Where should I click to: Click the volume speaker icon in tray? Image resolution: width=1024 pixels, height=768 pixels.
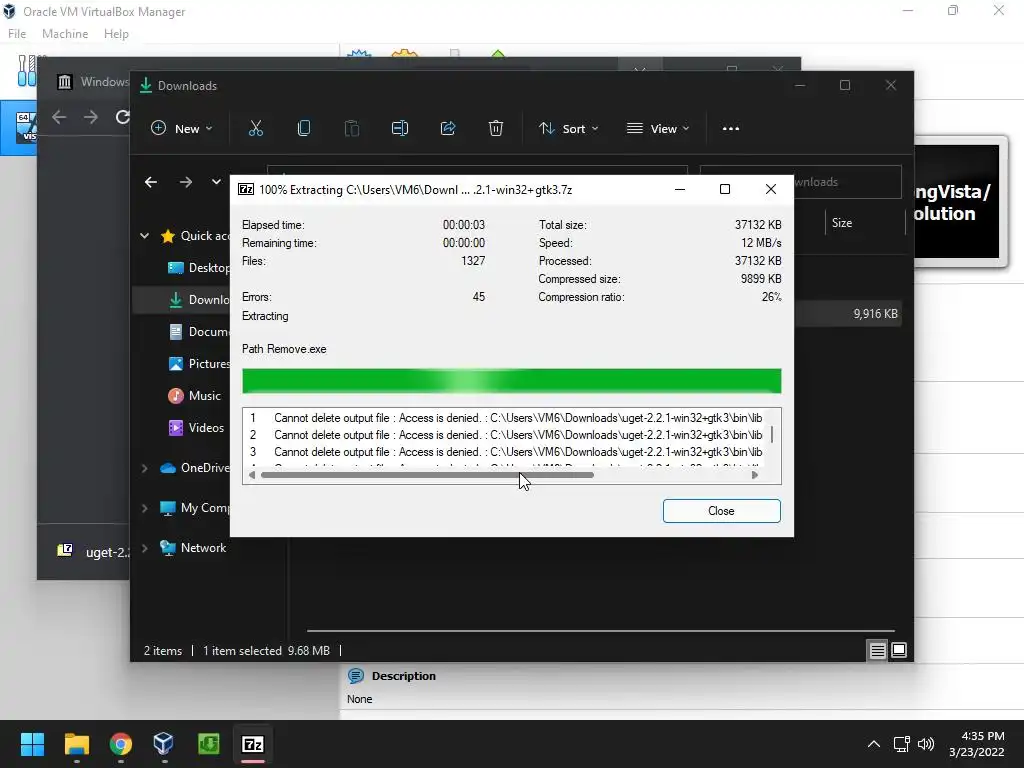point(926,744)
